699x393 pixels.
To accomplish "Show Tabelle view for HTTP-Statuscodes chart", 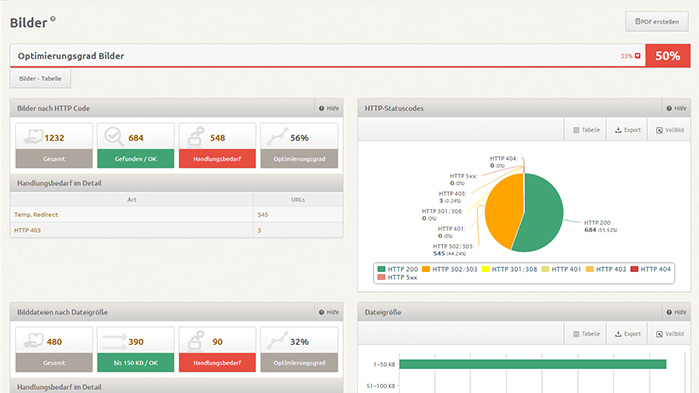I will 586,130.
